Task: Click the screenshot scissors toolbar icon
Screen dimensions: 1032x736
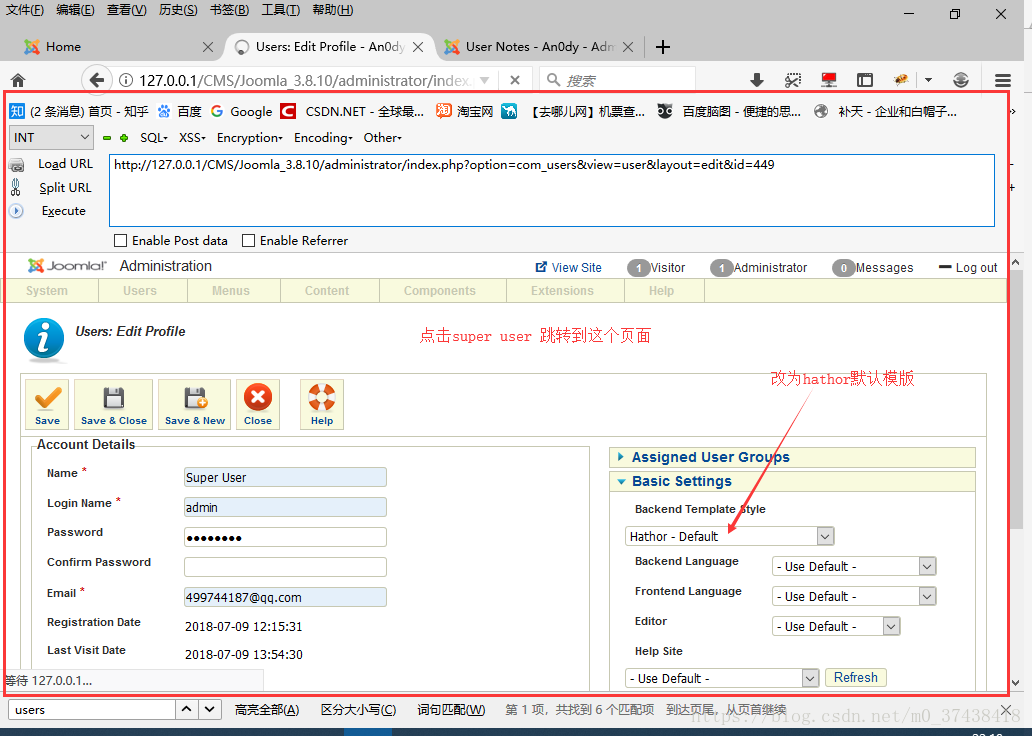Action: [x=793, y=80]
